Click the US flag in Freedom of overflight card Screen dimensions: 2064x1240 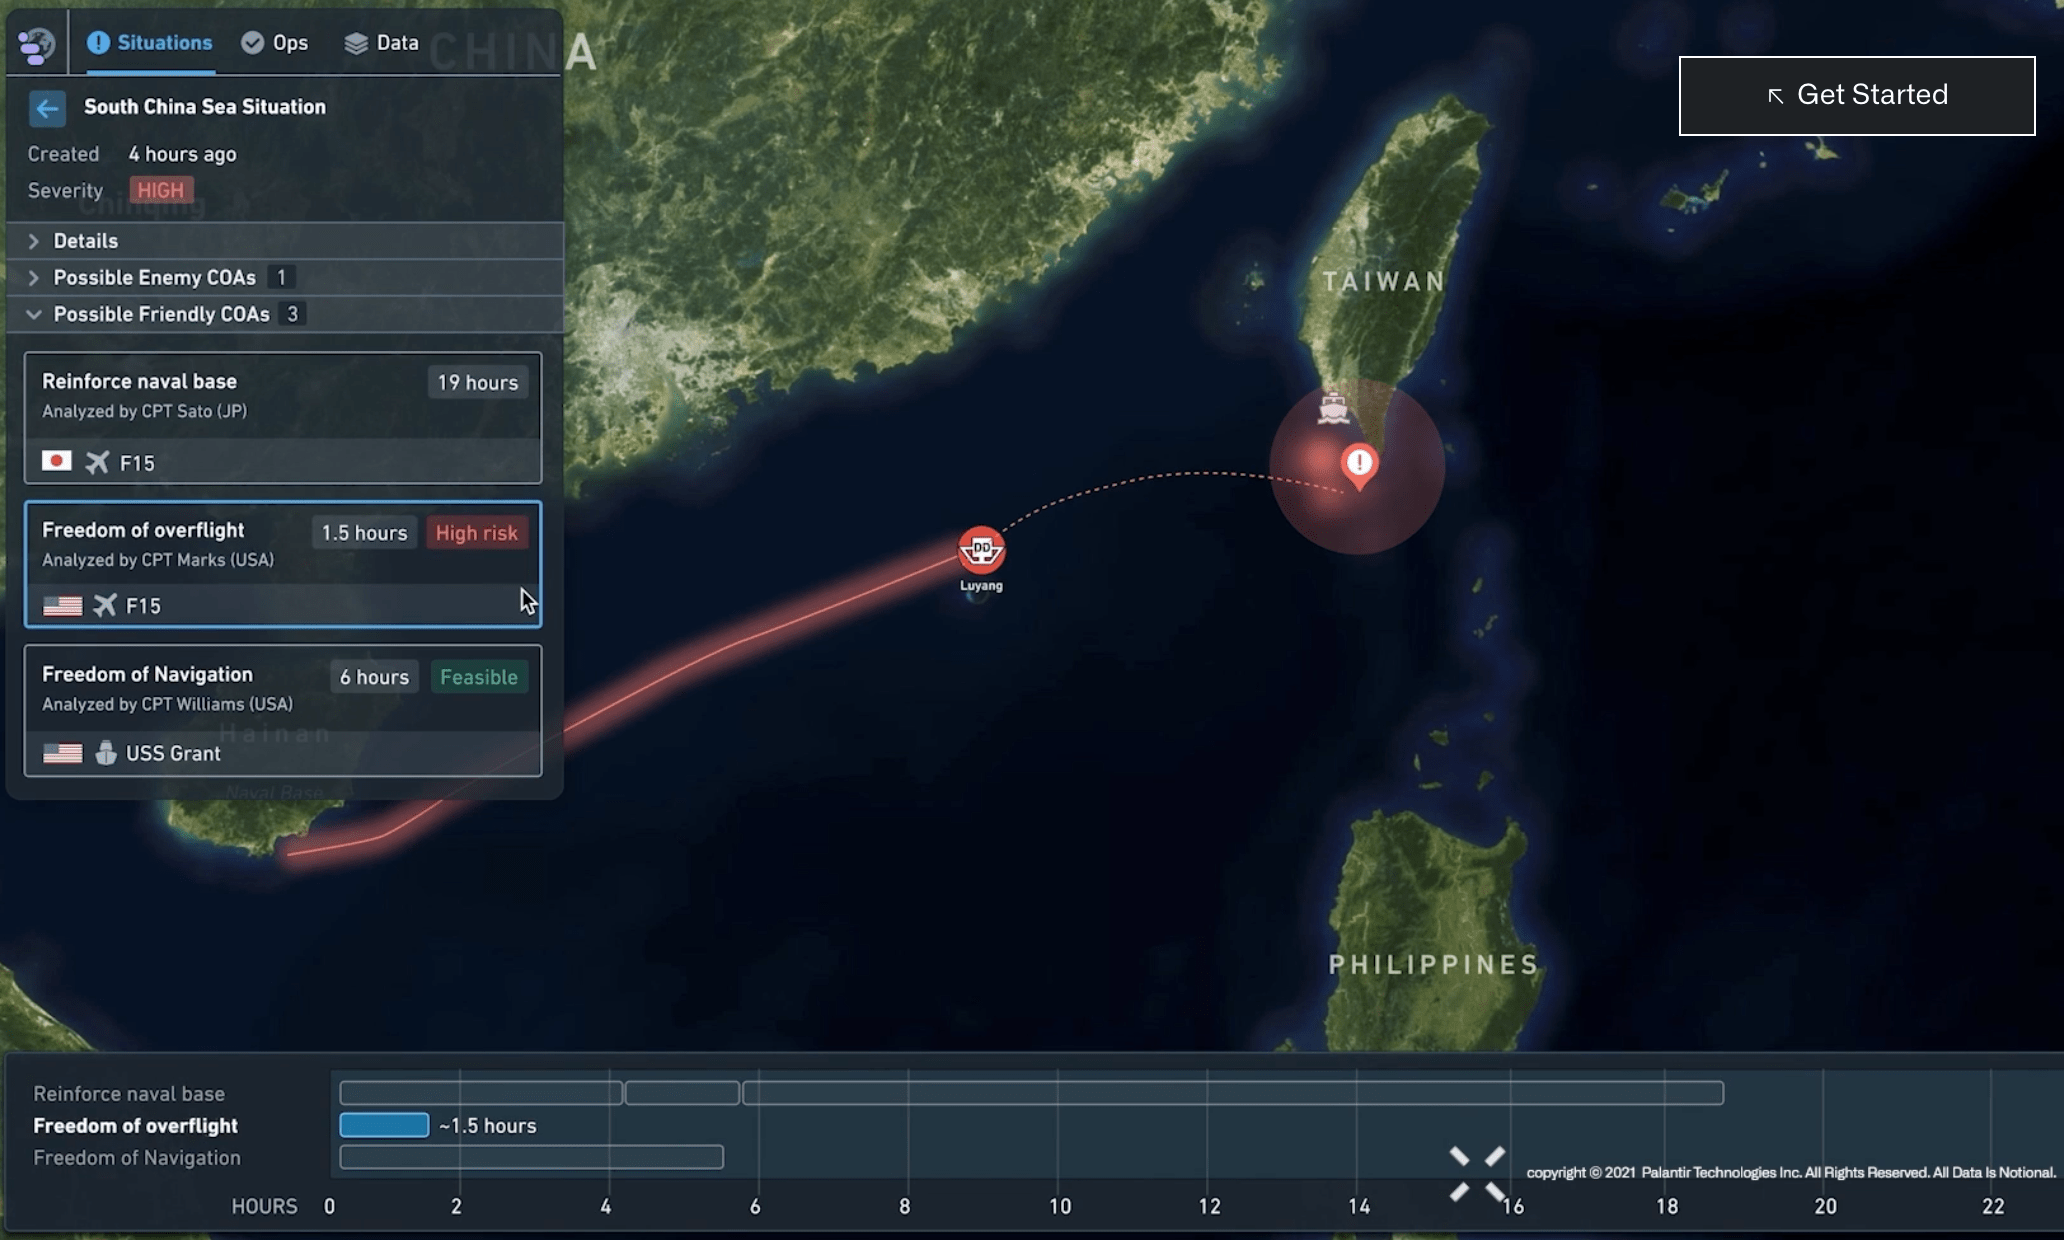tap(63, 606)
